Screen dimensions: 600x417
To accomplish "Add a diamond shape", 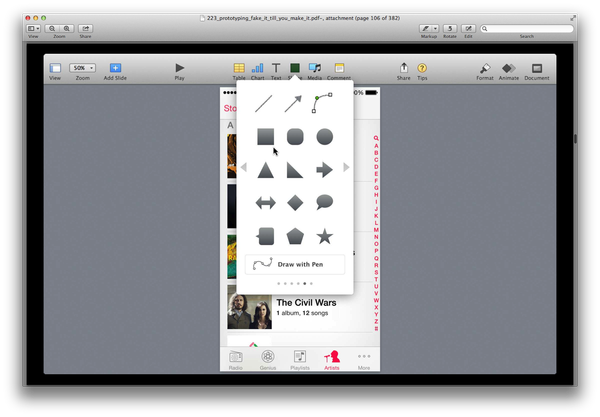I will 295,202.
